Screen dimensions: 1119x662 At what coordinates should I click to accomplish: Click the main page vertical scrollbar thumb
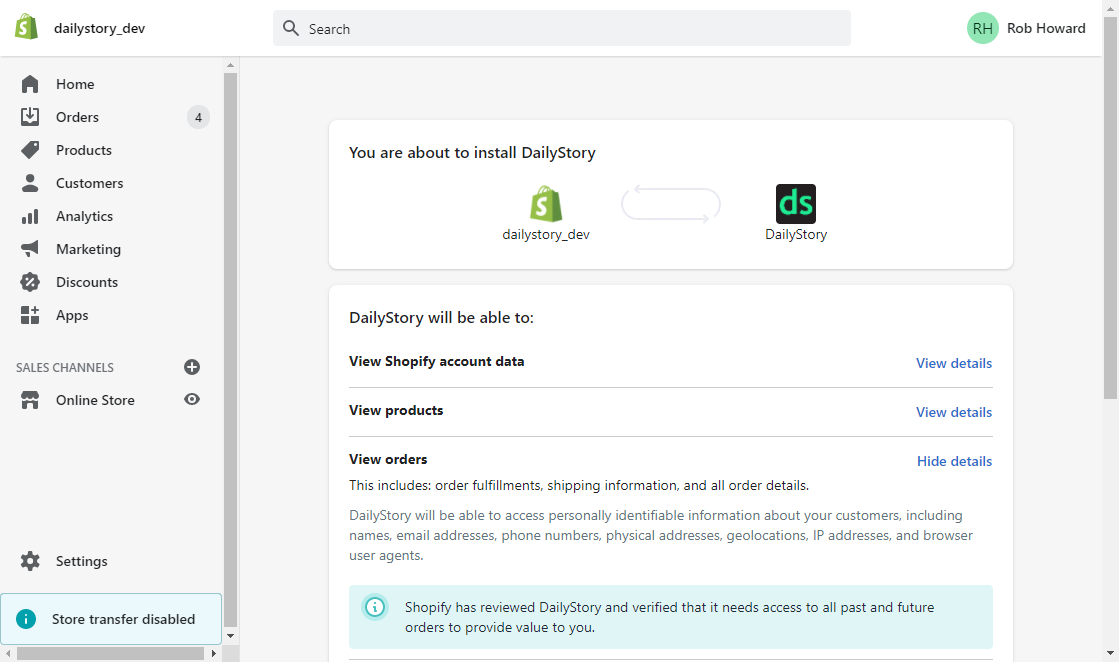pos(1110,208)
